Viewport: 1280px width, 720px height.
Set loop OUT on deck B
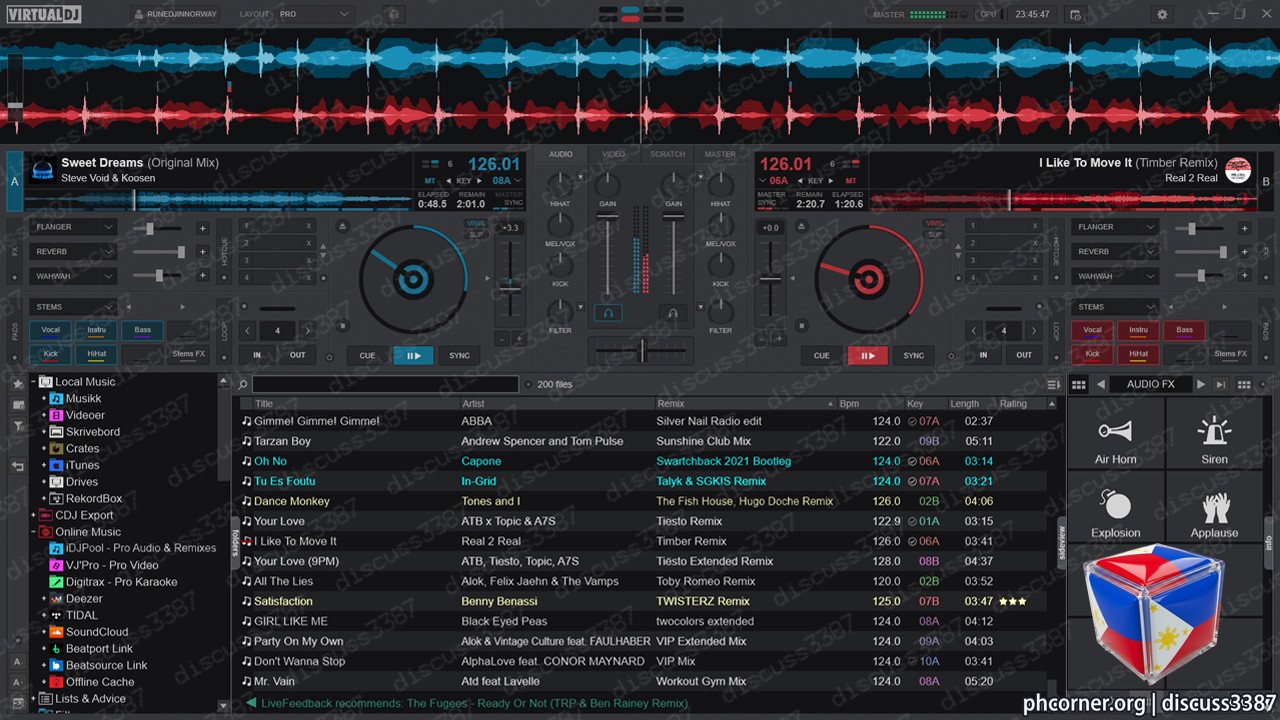click(1024, 355)
